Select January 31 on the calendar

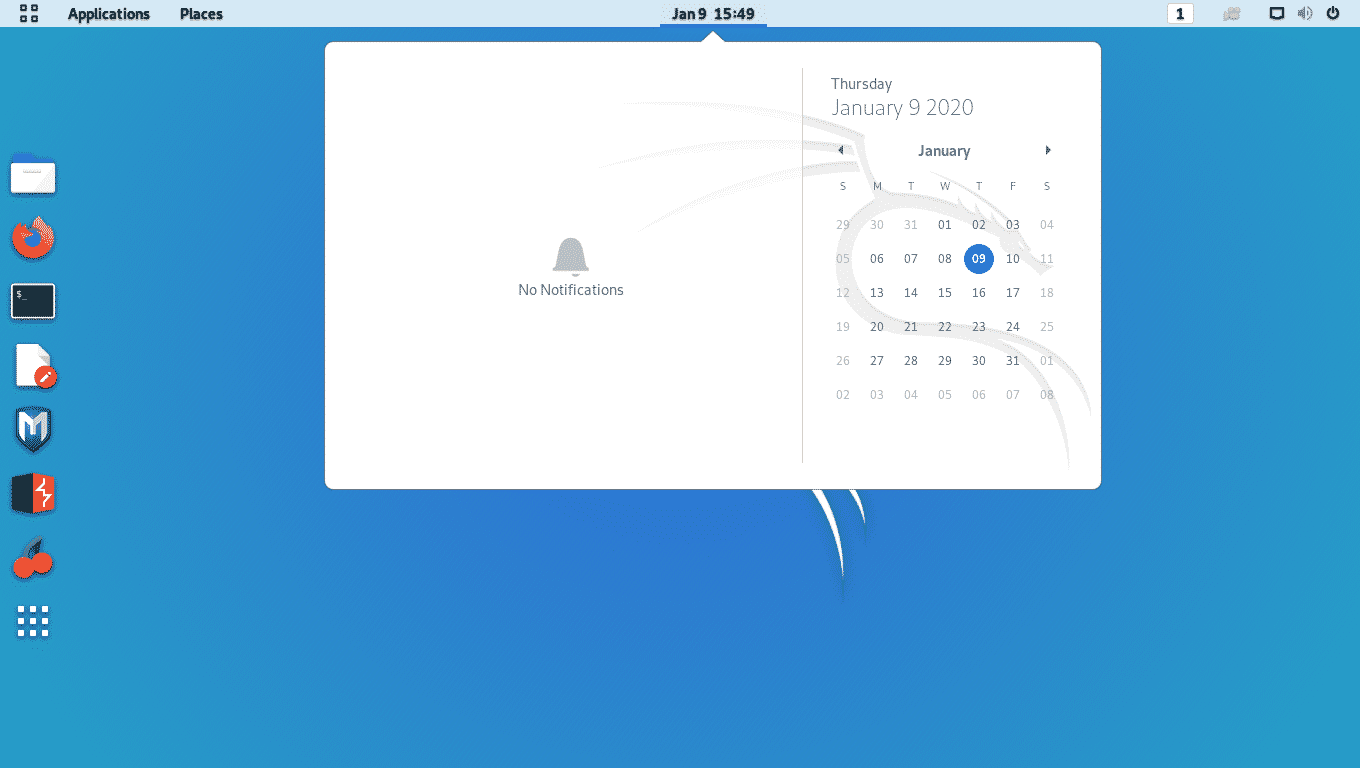(x=1012, y=360)
